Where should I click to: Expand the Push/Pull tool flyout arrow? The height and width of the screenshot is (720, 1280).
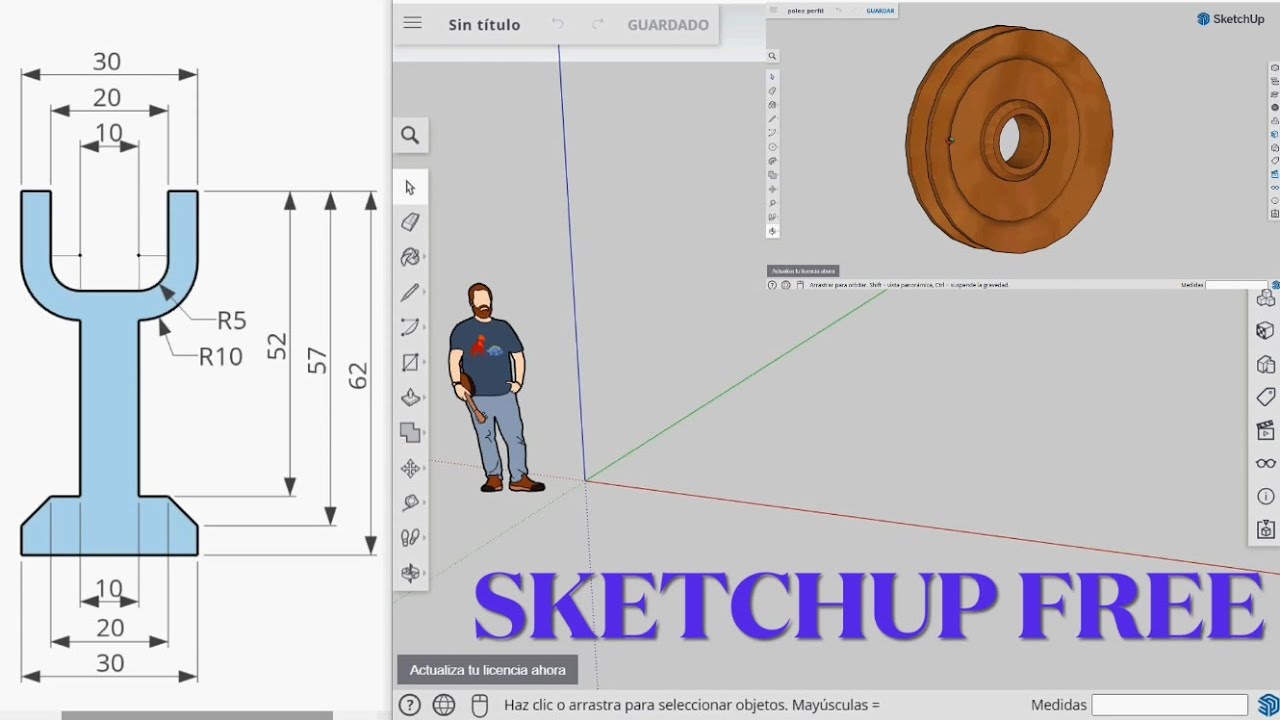click(426, 397)
